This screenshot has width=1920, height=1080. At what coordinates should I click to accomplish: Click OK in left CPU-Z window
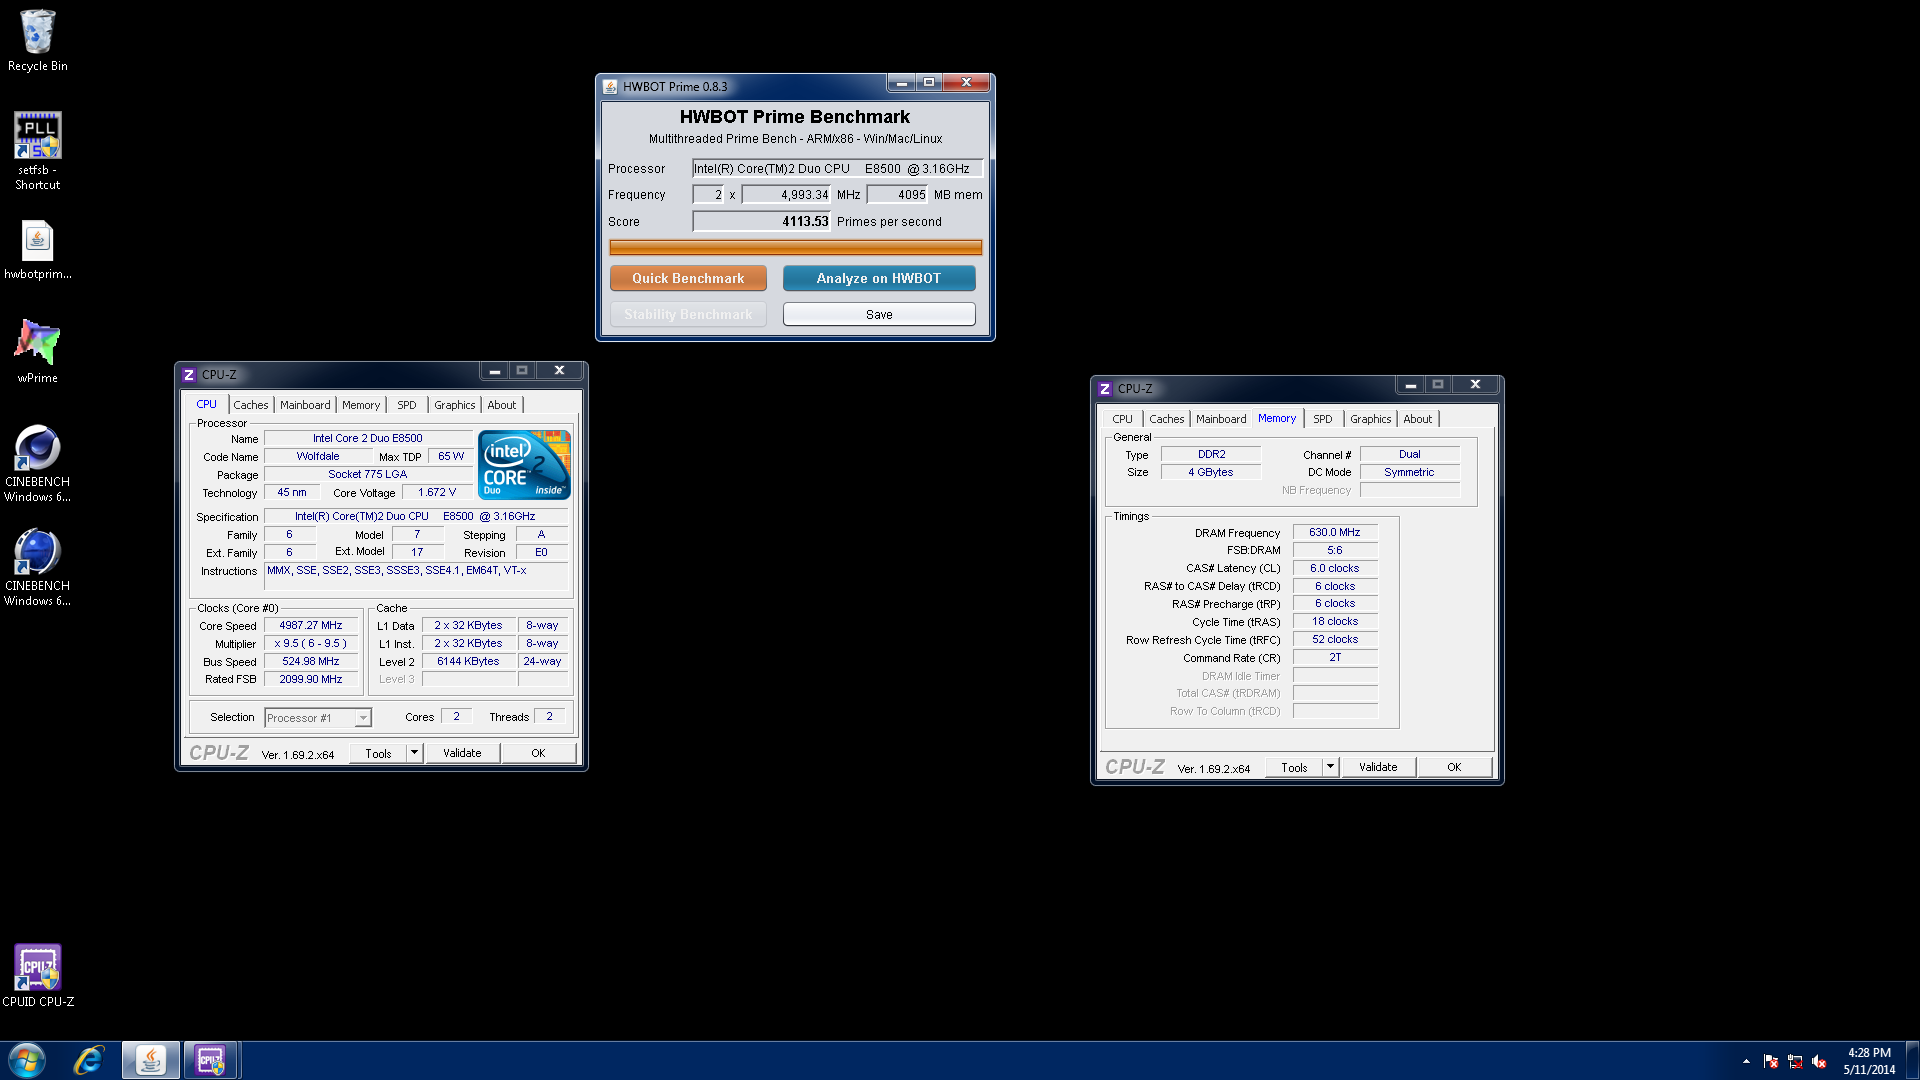(538, 753)
